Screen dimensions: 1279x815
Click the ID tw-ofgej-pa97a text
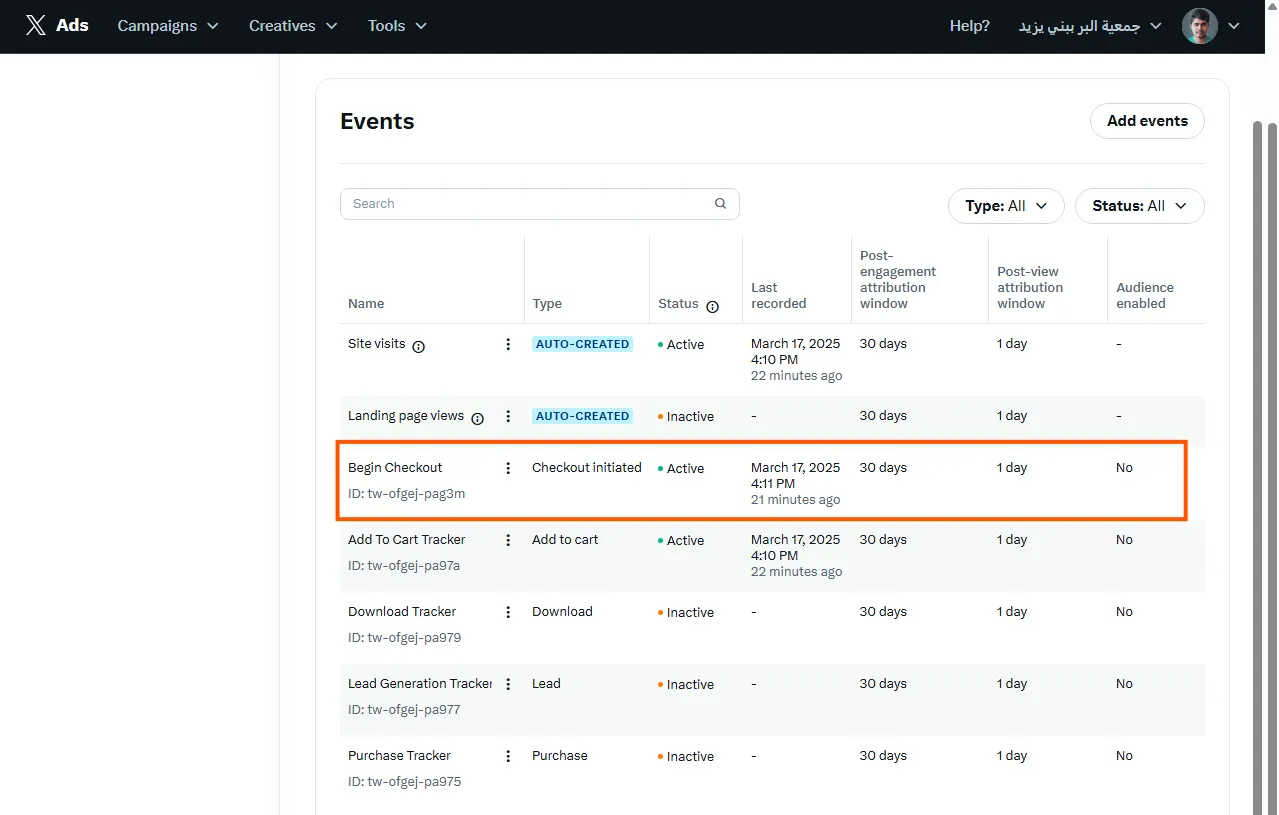coord(404,566)
